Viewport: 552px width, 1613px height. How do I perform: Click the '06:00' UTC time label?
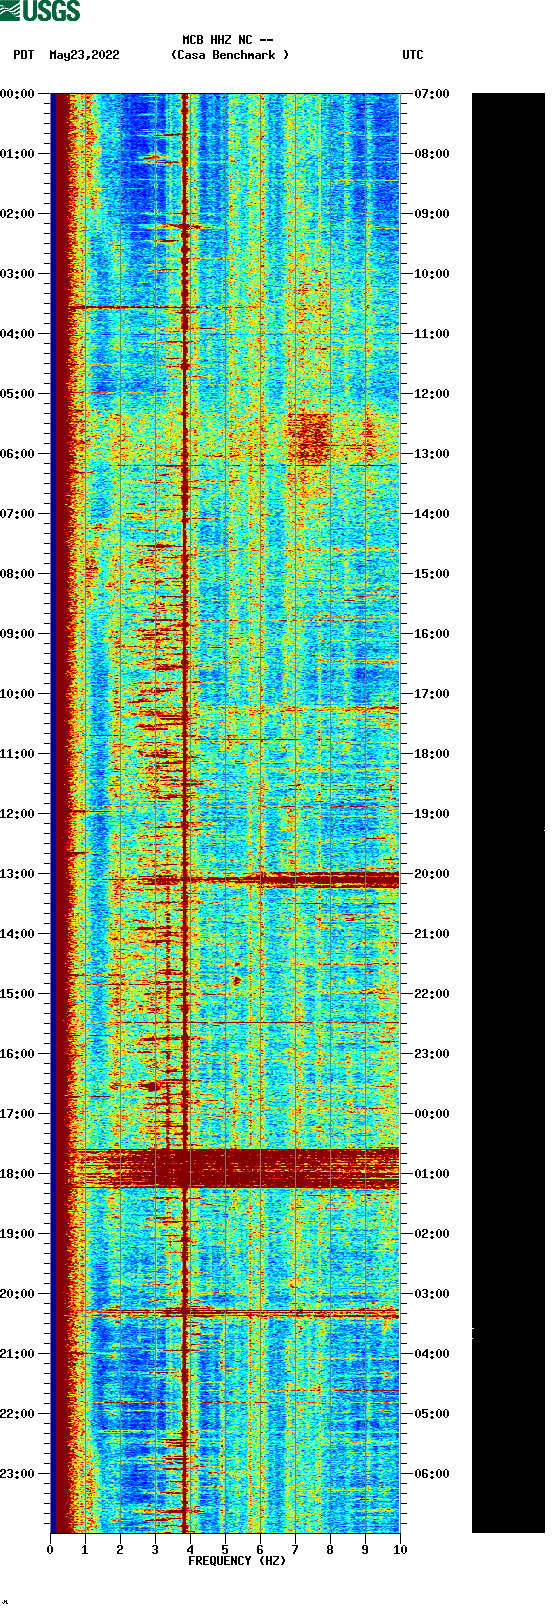(431, 1474)
